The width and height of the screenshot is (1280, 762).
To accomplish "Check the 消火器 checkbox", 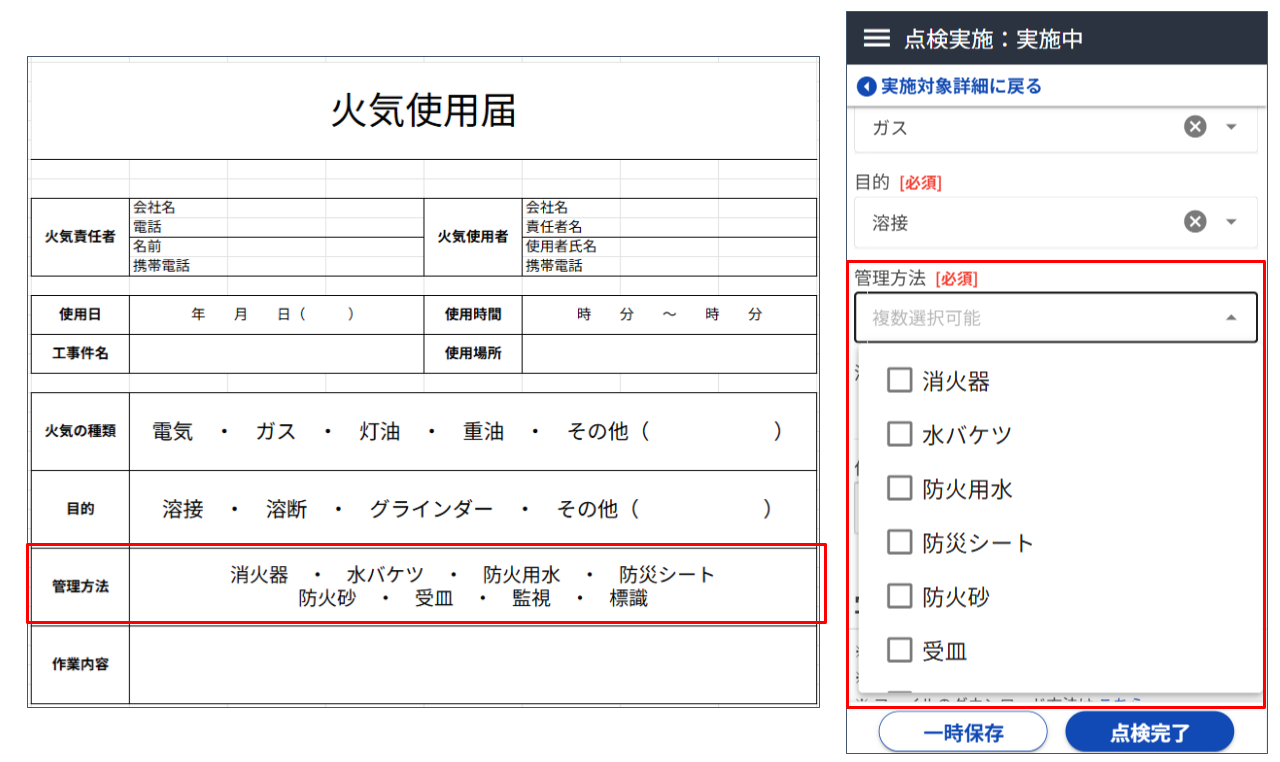I will coord(899,380).
